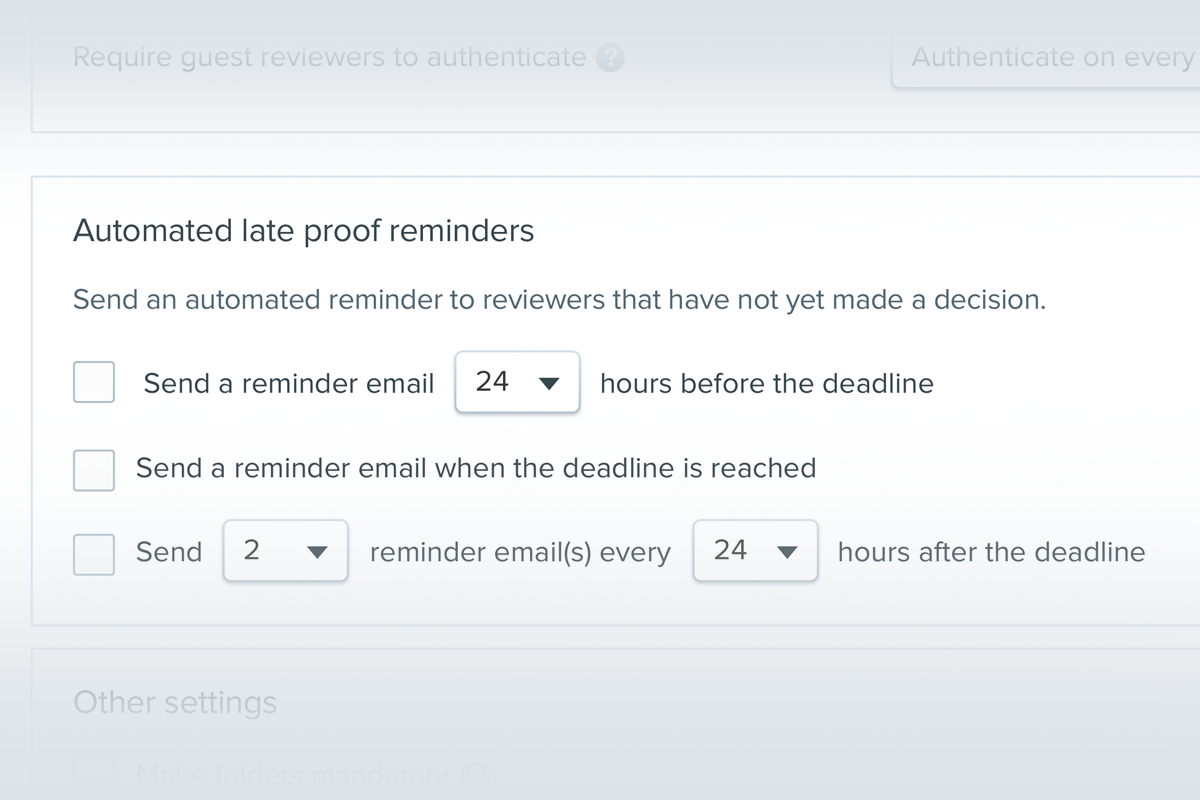This screenshot has width=1200, height=800.
Task: Click the automated reminder description sentence
Action: (560, 300)
